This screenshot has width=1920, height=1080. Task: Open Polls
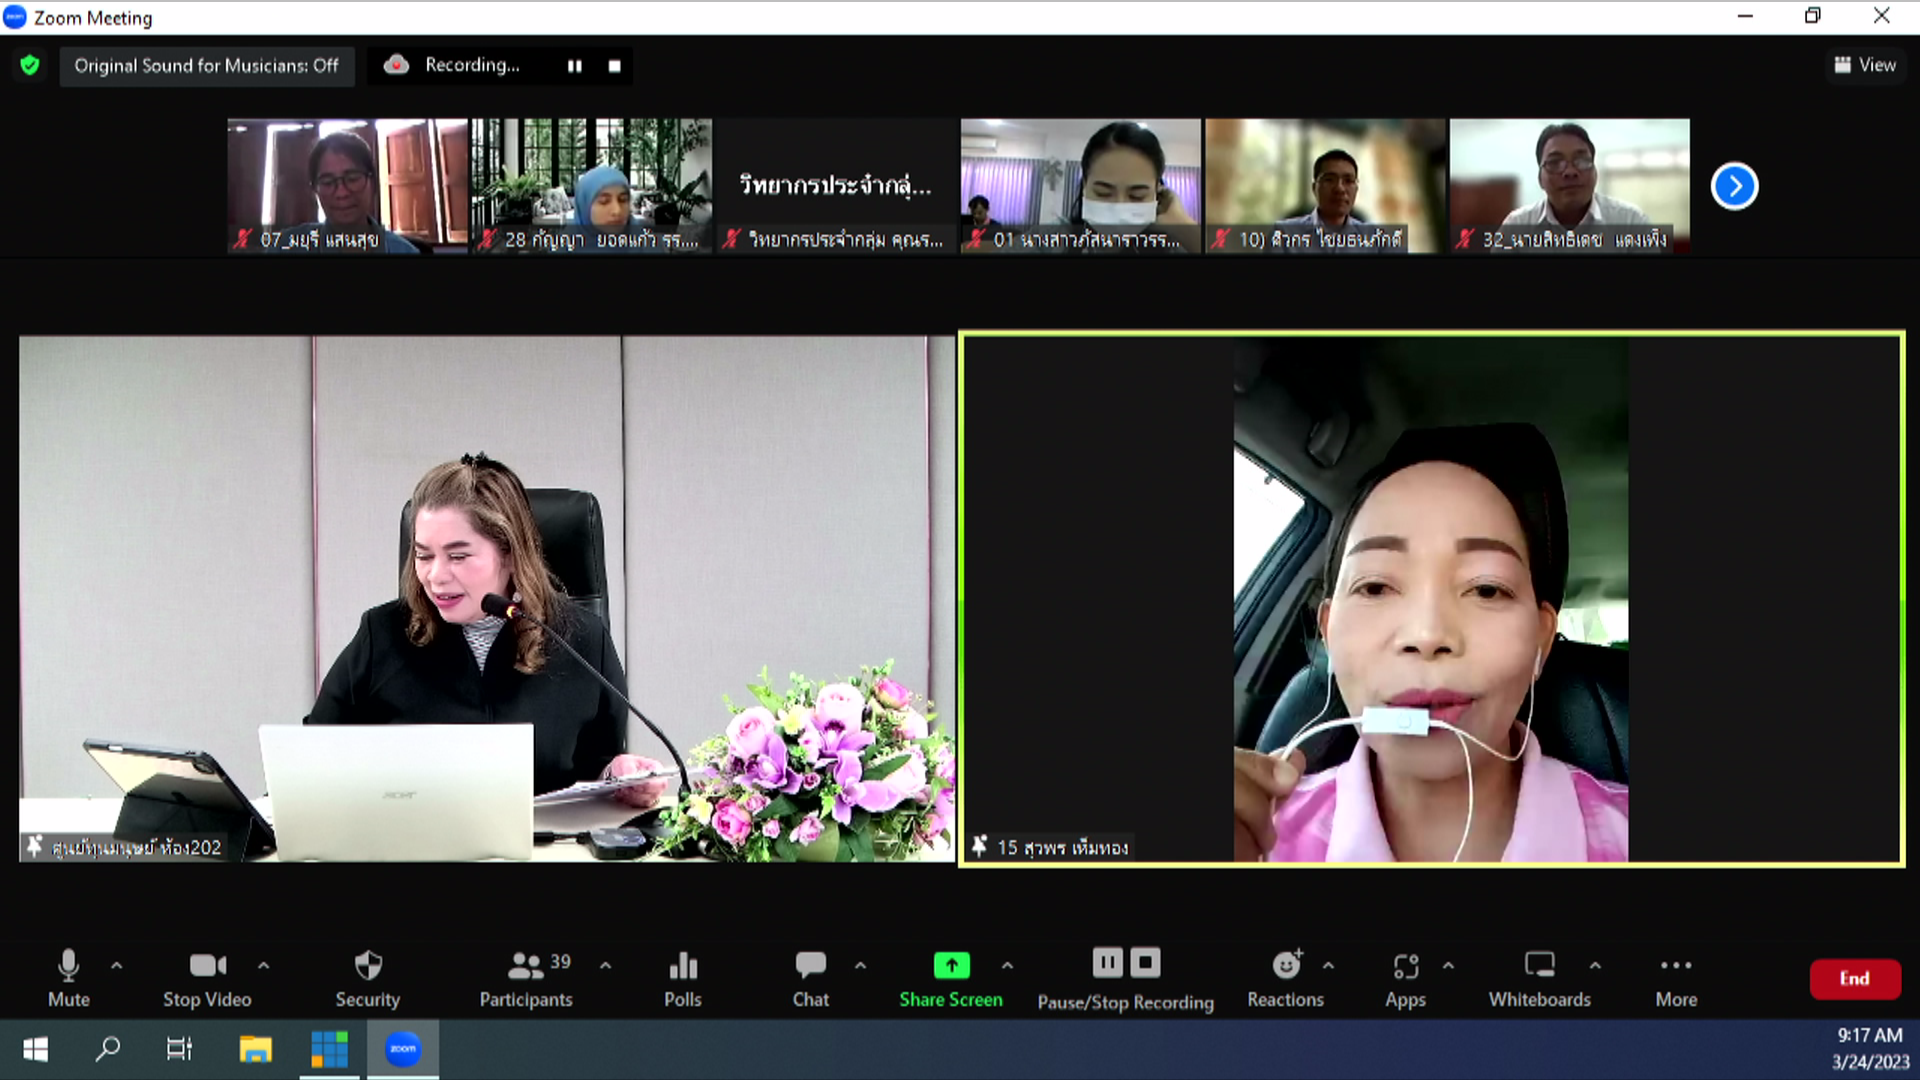683,978
